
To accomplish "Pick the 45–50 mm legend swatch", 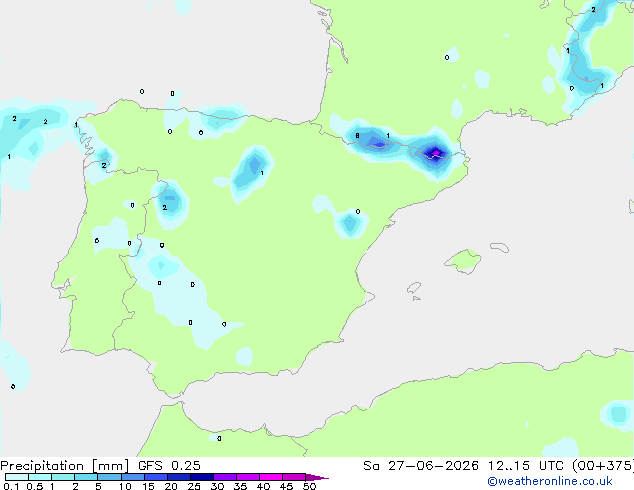I will coord(294,477).
